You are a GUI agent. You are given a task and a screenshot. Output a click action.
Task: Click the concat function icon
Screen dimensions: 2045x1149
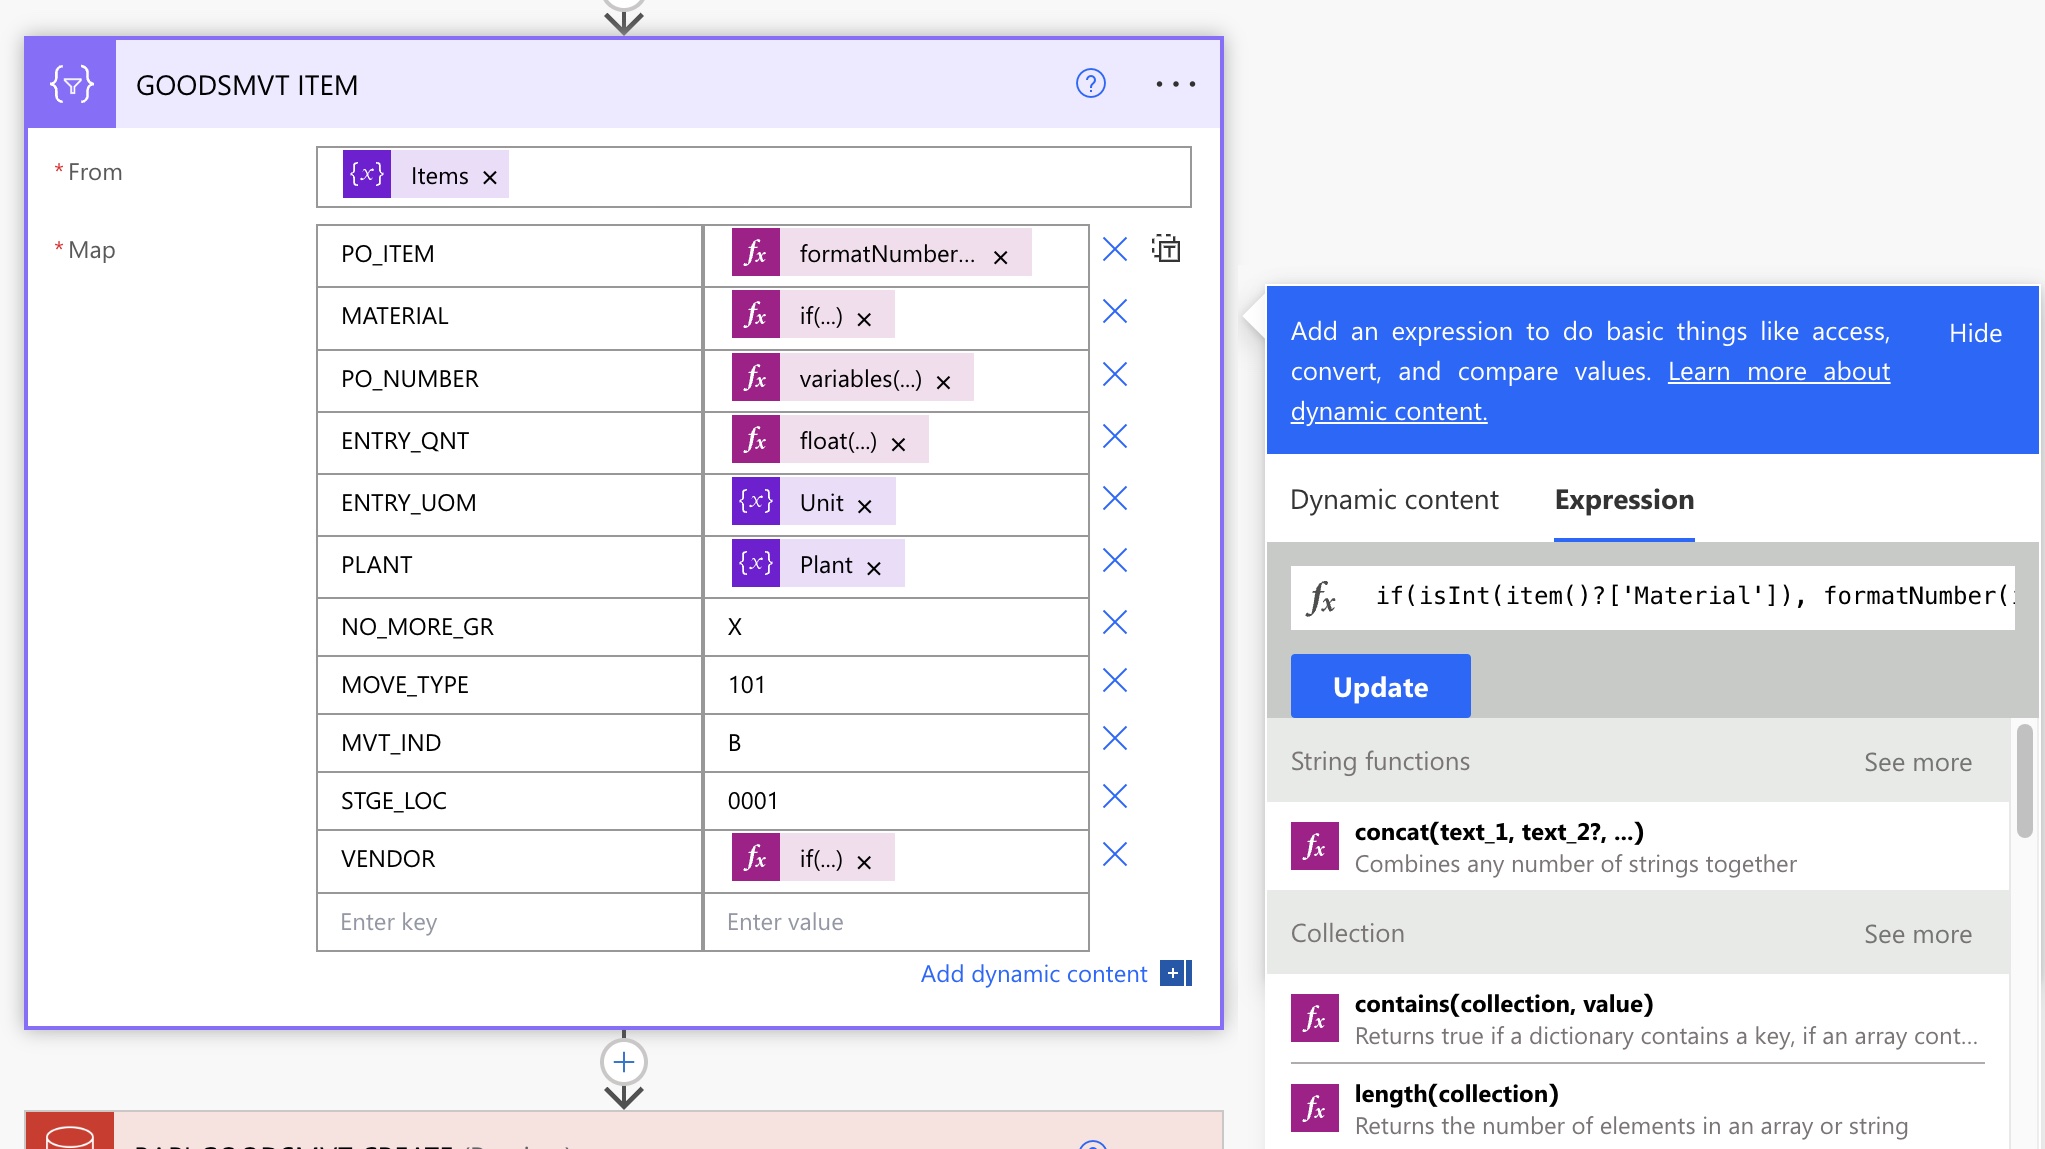click(1314, 847)
